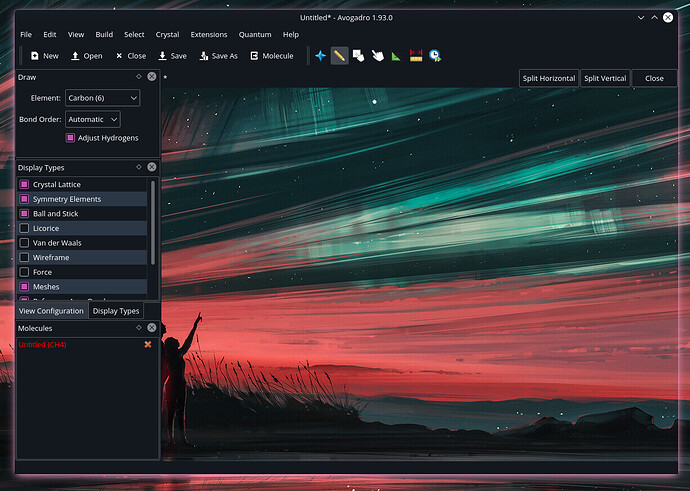Click the Display Types list scrollbar

[153, 222]
